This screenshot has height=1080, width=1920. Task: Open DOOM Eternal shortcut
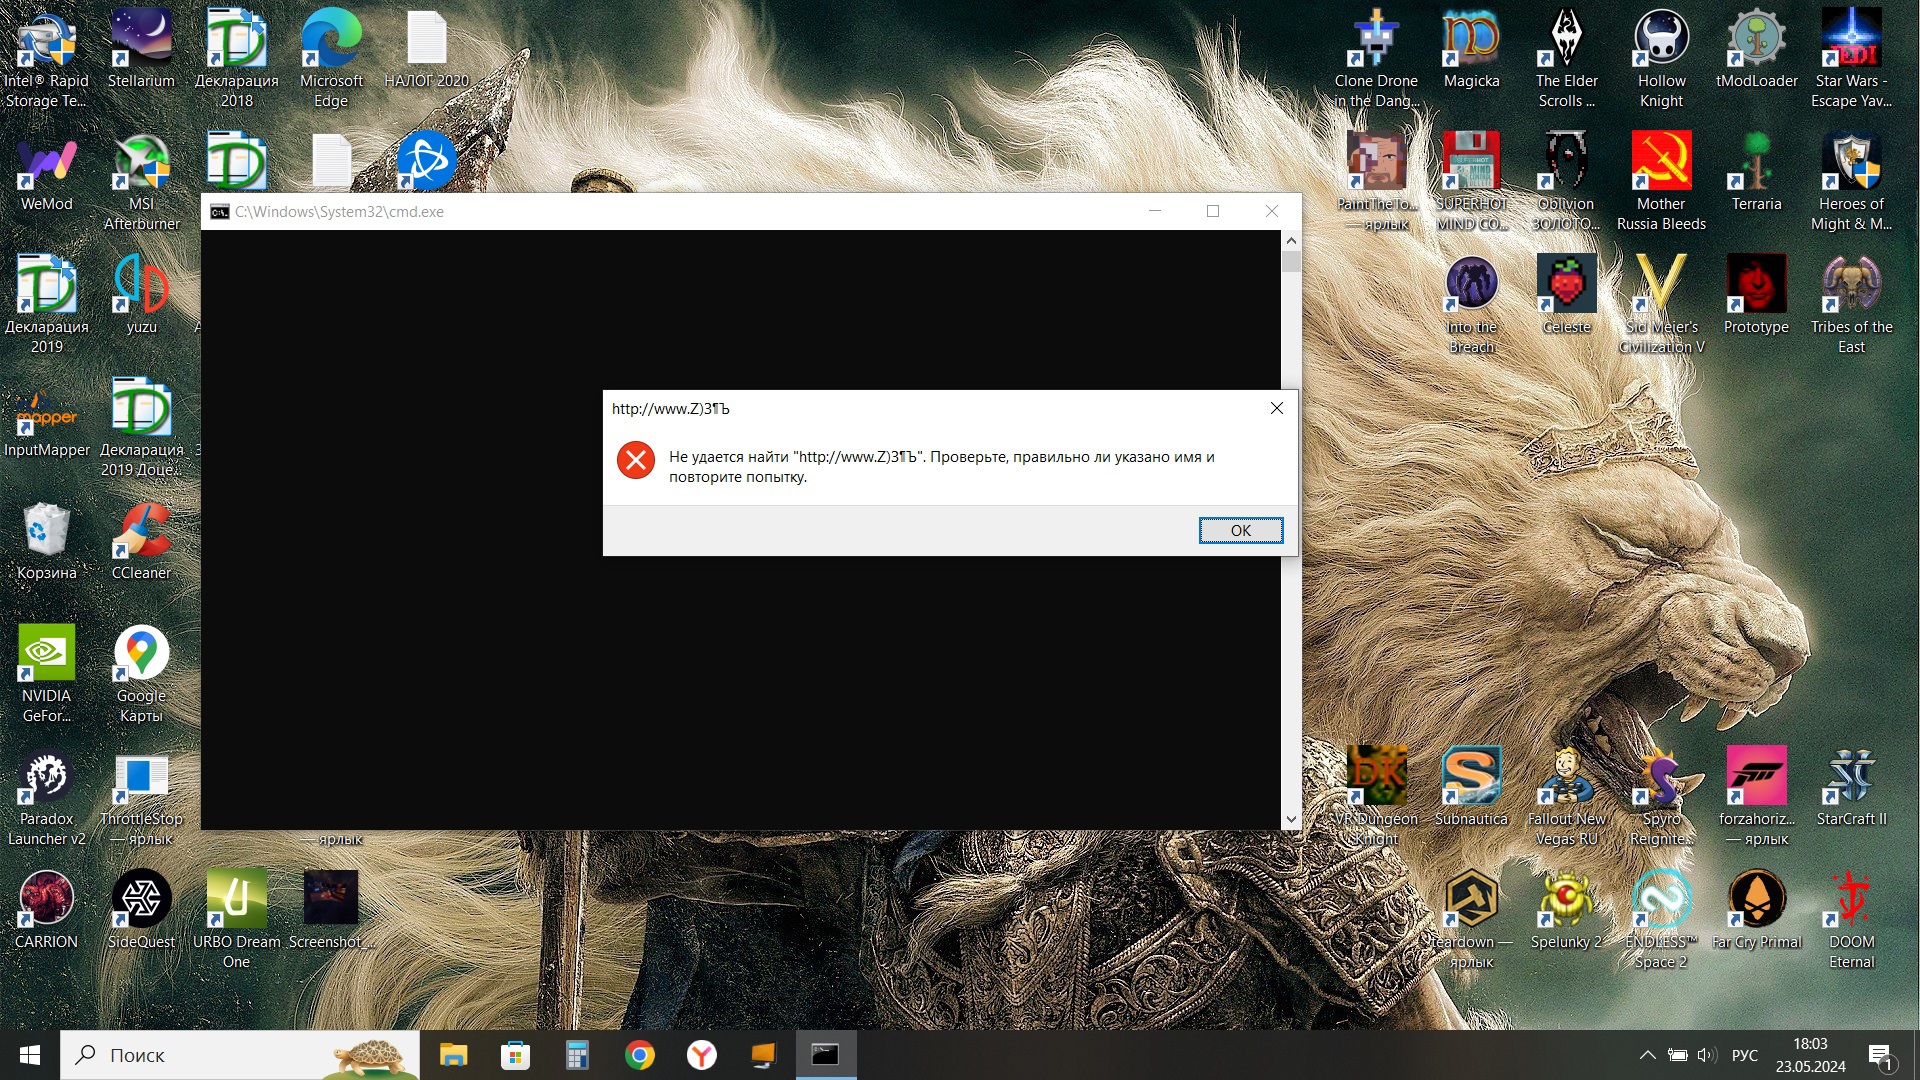1851,920
